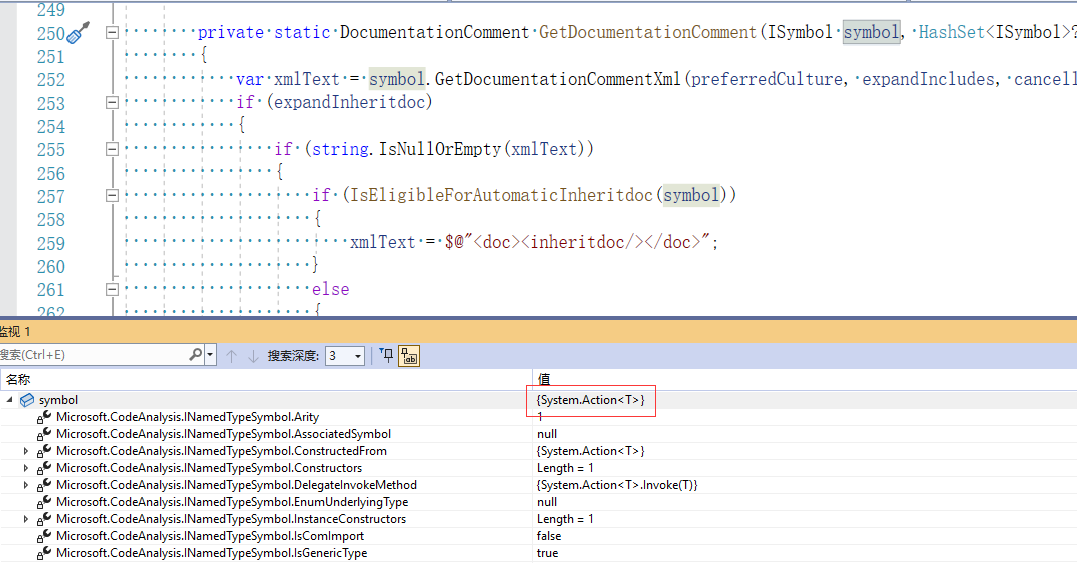
Task: Open the search options dropdown arrow
Action: click(x=210, y=356)
